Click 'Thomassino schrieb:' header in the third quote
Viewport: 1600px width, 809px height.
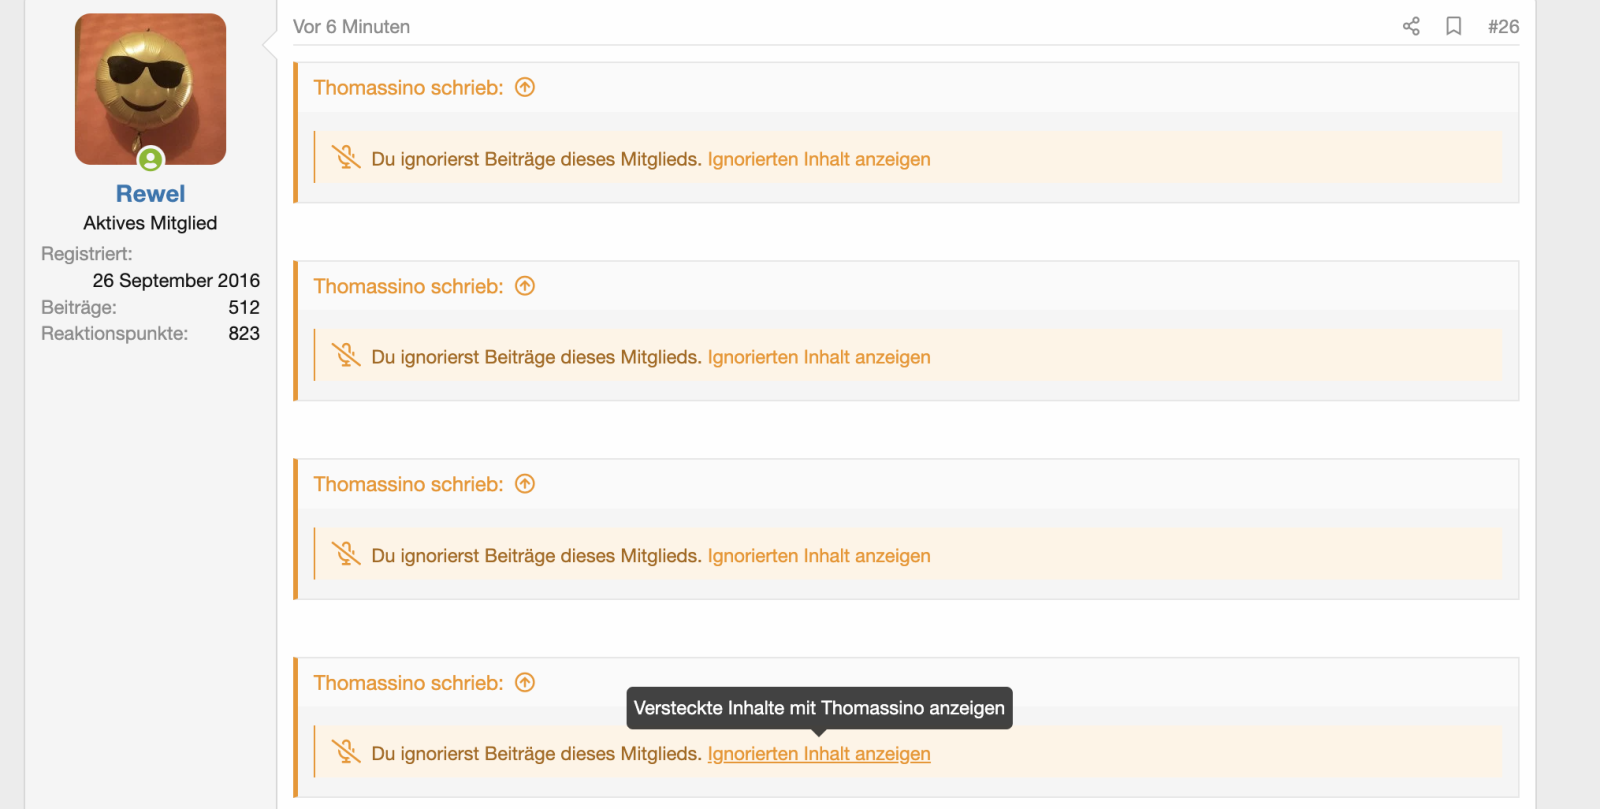[x=408, y=484]
